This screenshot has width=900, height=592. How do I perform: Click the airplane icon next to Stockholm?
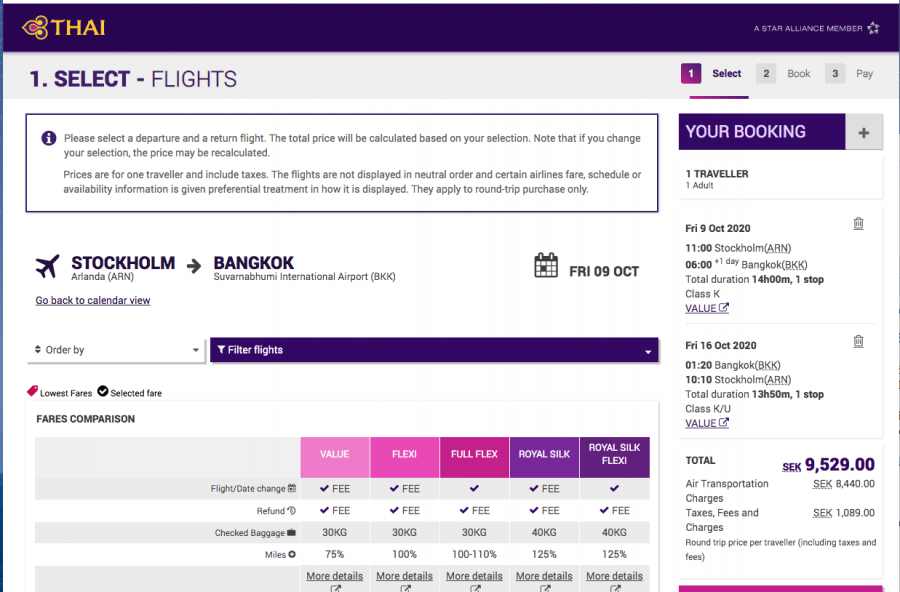click(47, 267)
